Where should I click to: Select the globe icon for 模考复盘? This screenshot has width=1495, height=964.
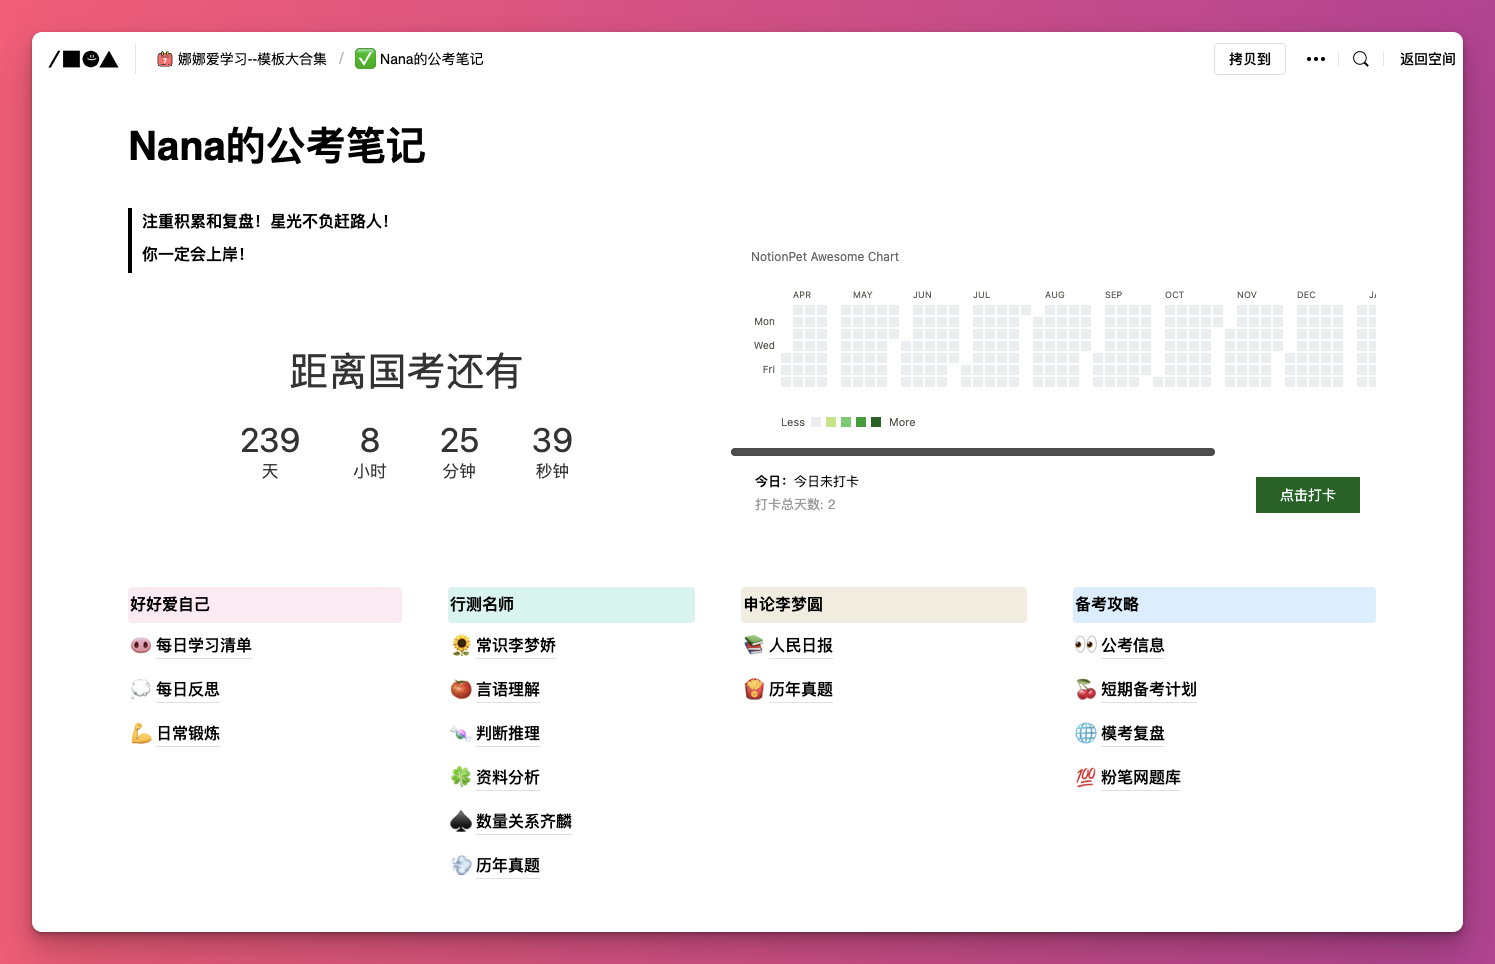click(1085, 733)
